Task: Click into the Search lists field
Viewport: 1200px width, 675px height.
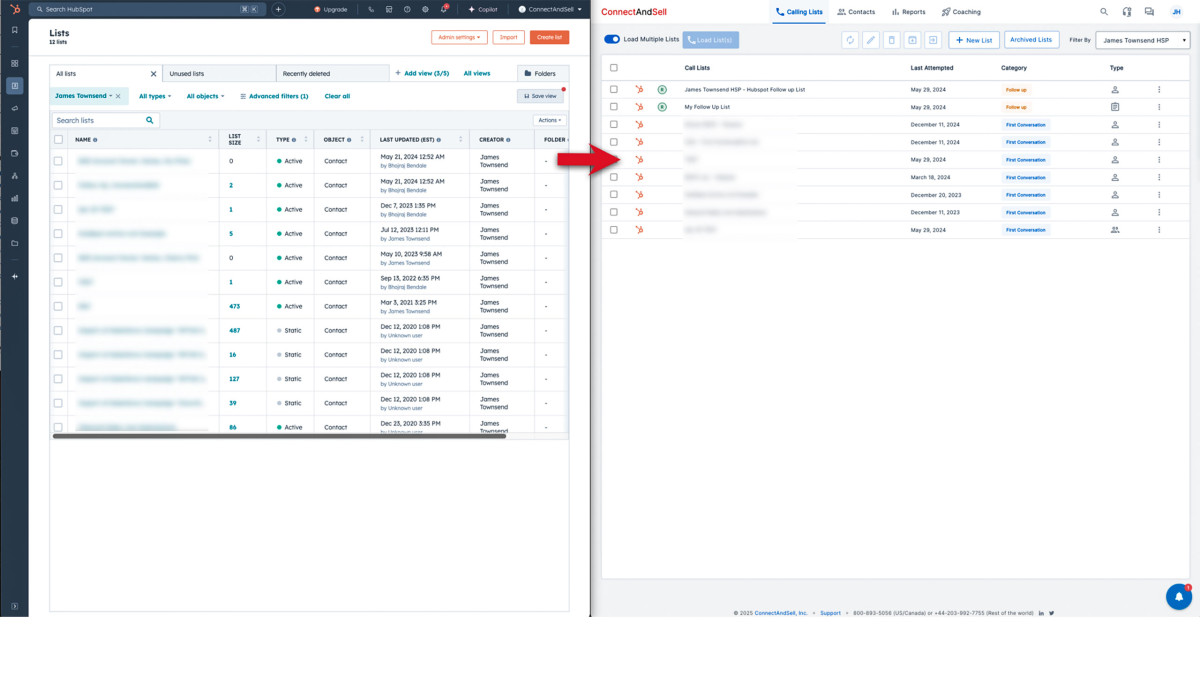Action: [x=98, y=120]
